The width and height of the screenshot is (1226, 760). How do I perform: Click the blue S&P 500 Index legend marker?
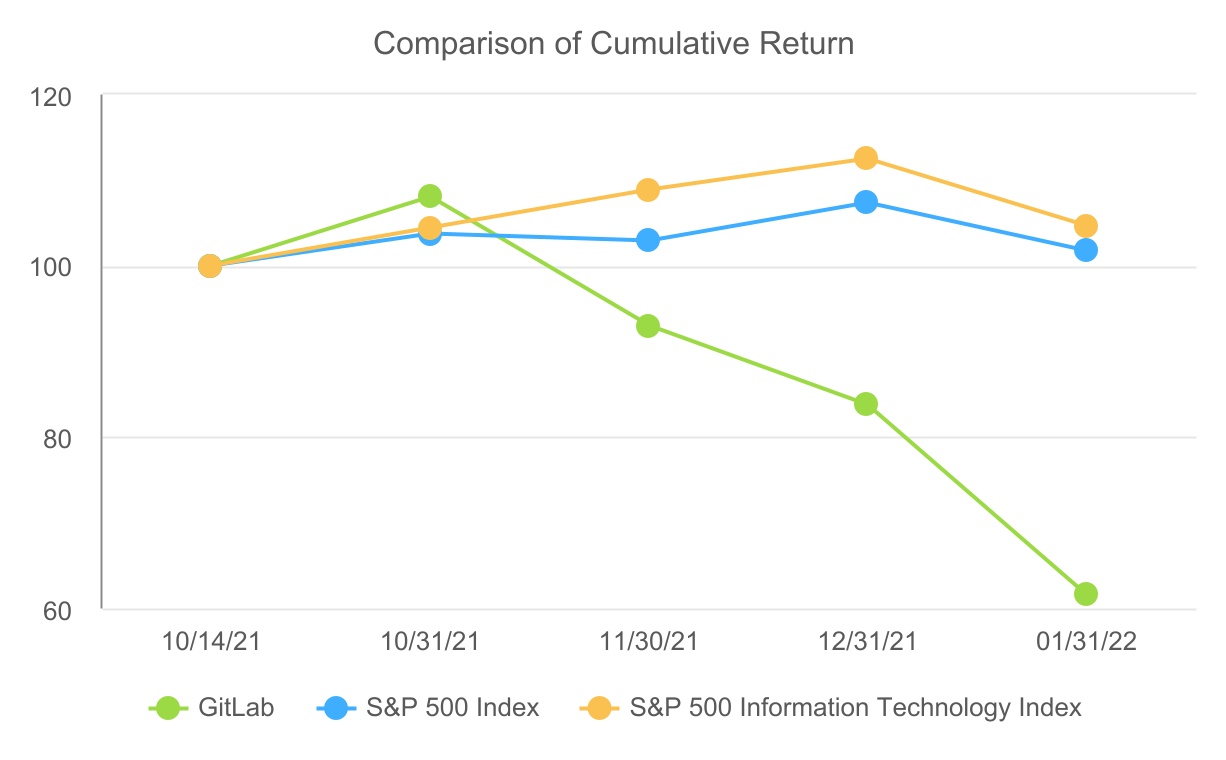338,708
